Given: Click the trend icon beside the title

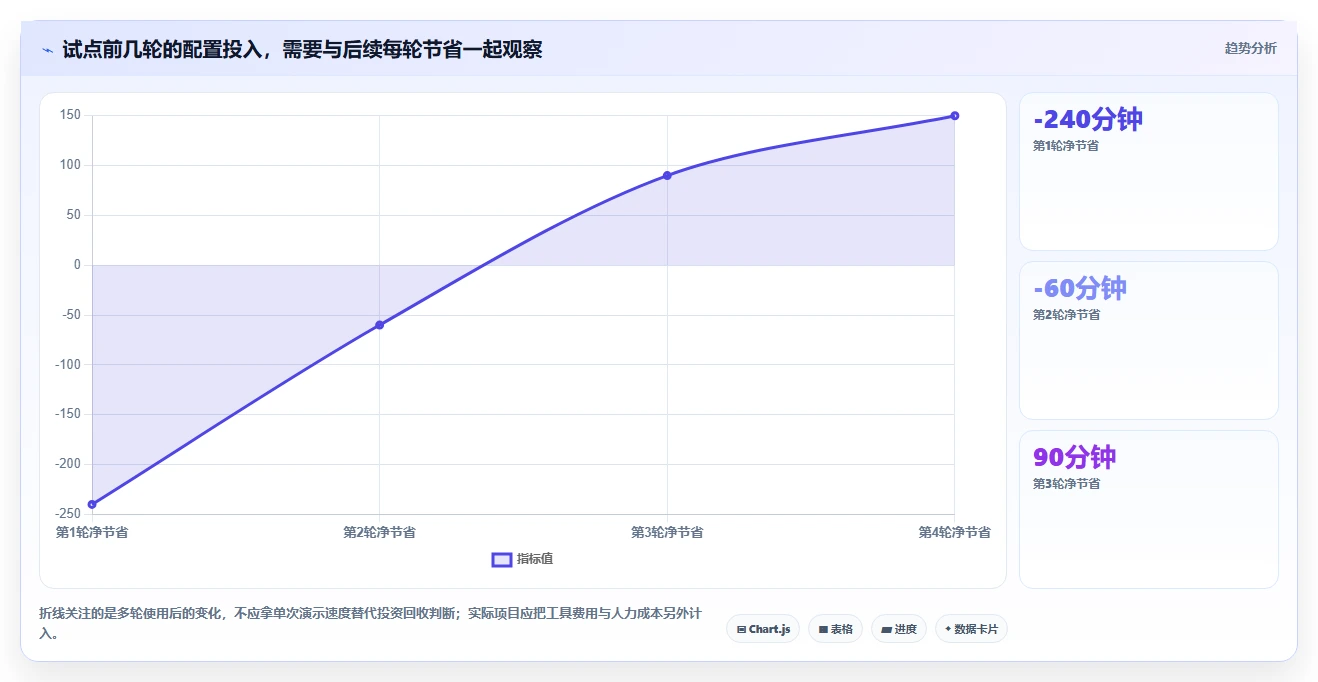Looking at the screenshot, I should (47, 50).
